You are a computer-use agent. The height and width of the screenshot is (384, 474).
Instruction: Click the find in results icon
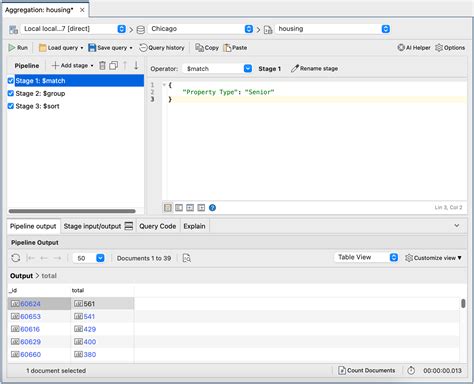(187, 258)
